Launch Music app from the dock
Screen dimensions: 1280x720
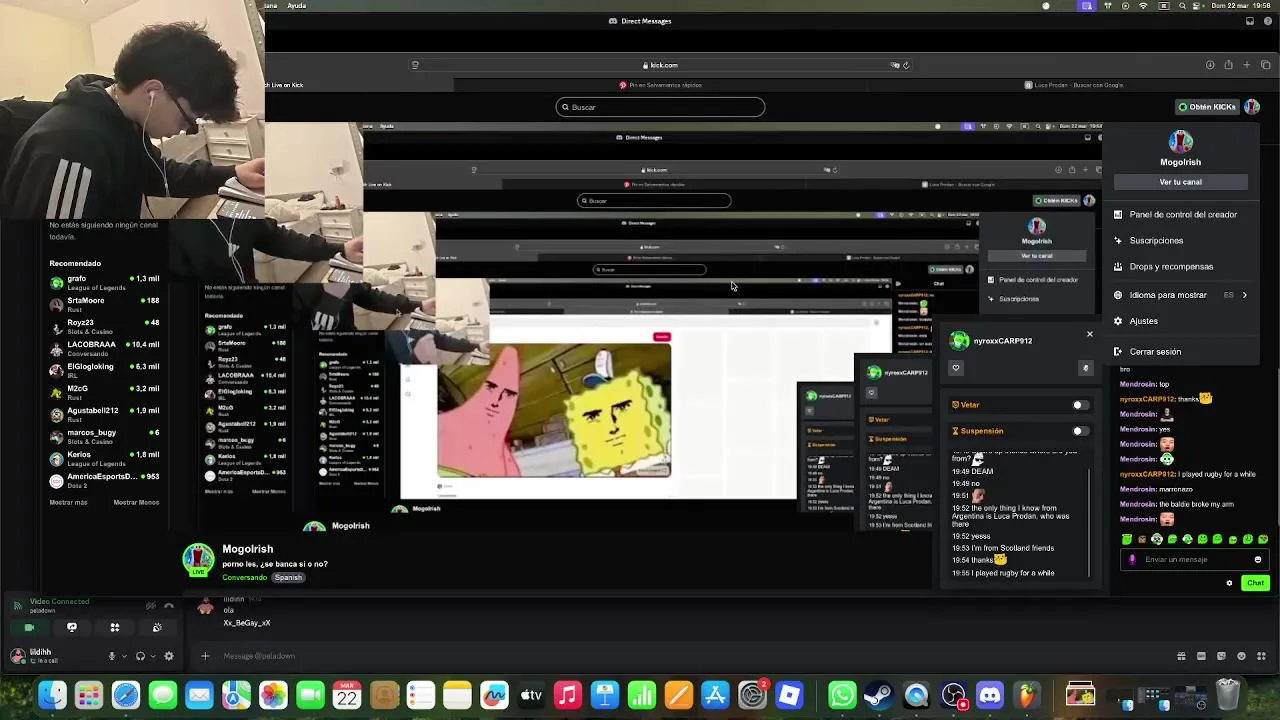tap(568, 695)
